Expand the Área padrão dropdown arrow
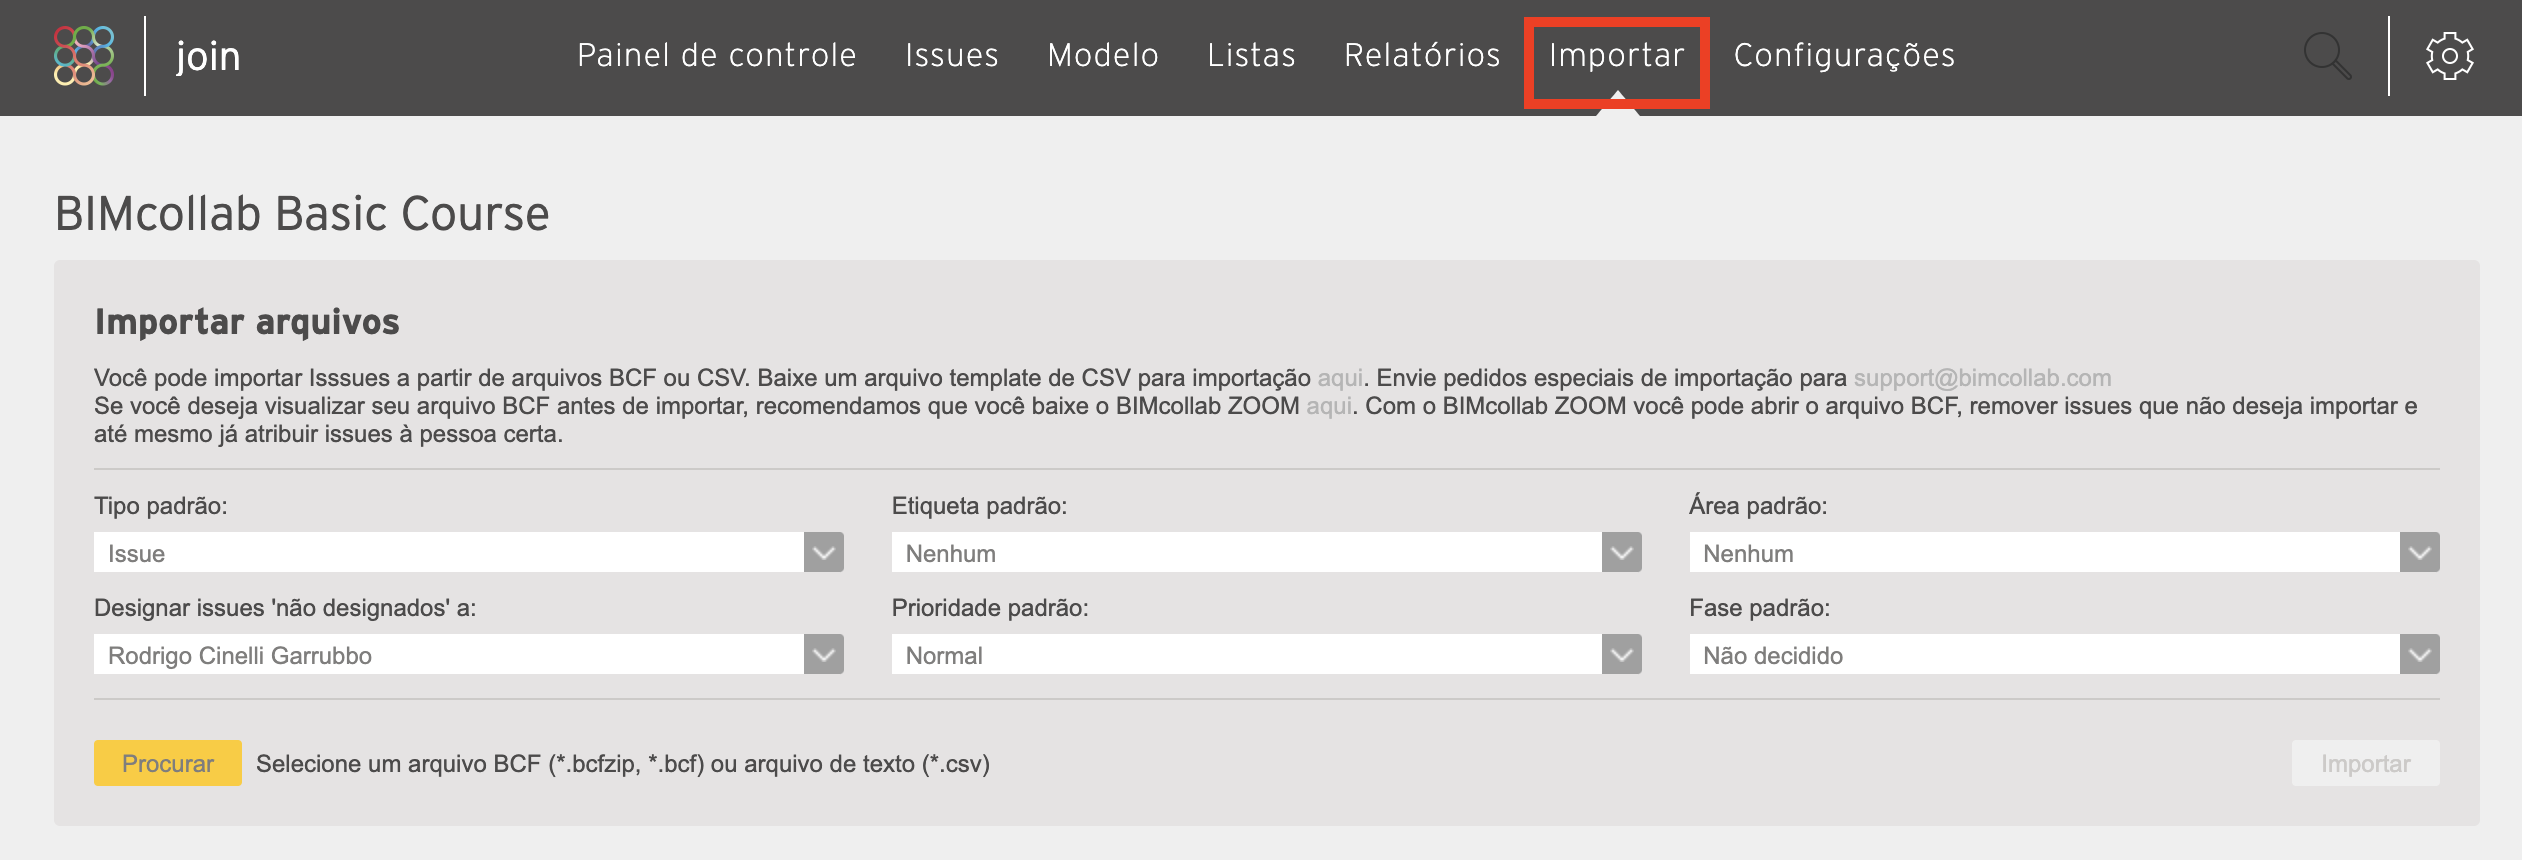 coord(2419,552)
